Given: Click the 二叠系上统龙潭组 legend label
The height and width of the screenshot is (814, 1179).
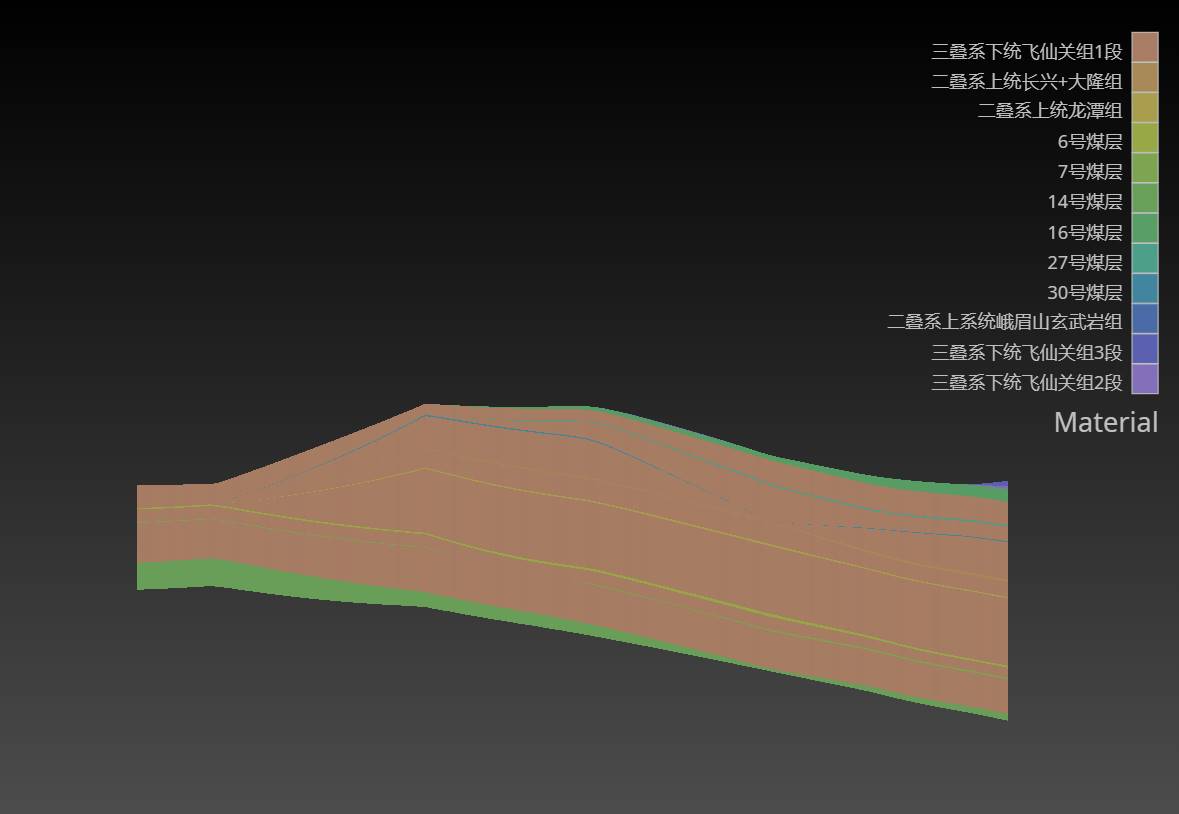Looking at the screenshot, I should click(x=1049, y=111).
